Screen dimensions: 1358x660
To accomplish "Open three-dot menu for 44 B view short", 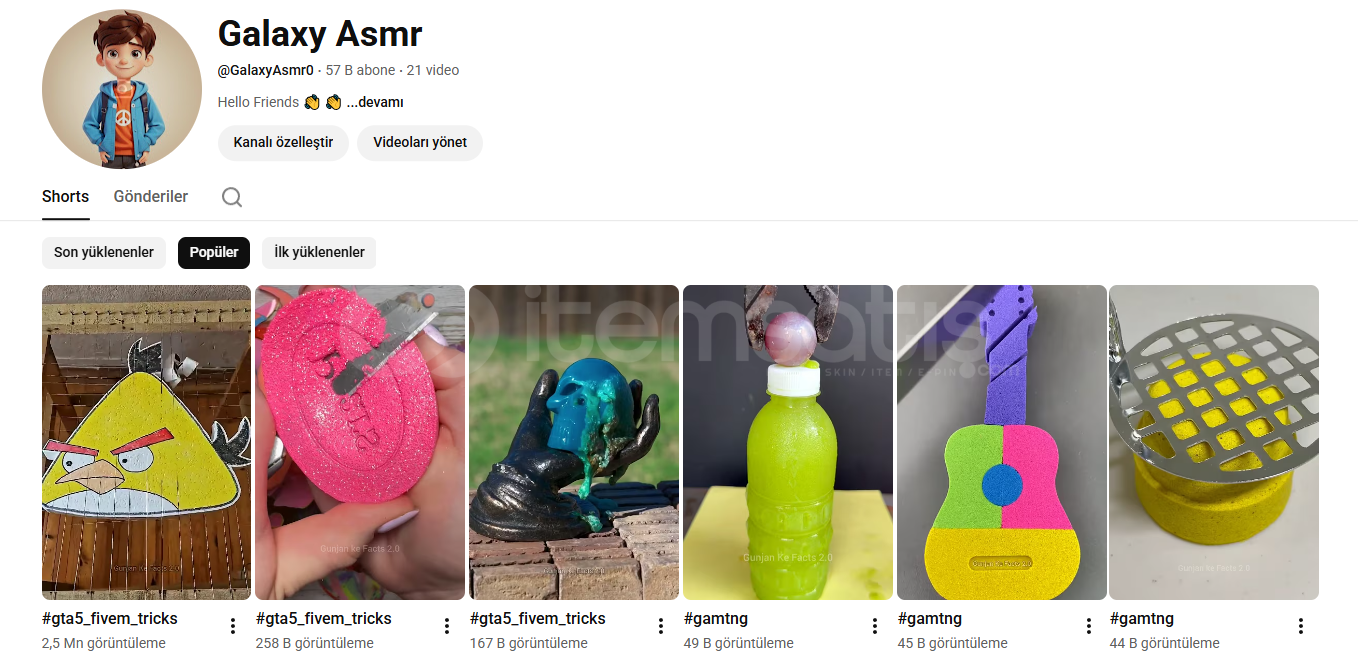I will 1301,626.
